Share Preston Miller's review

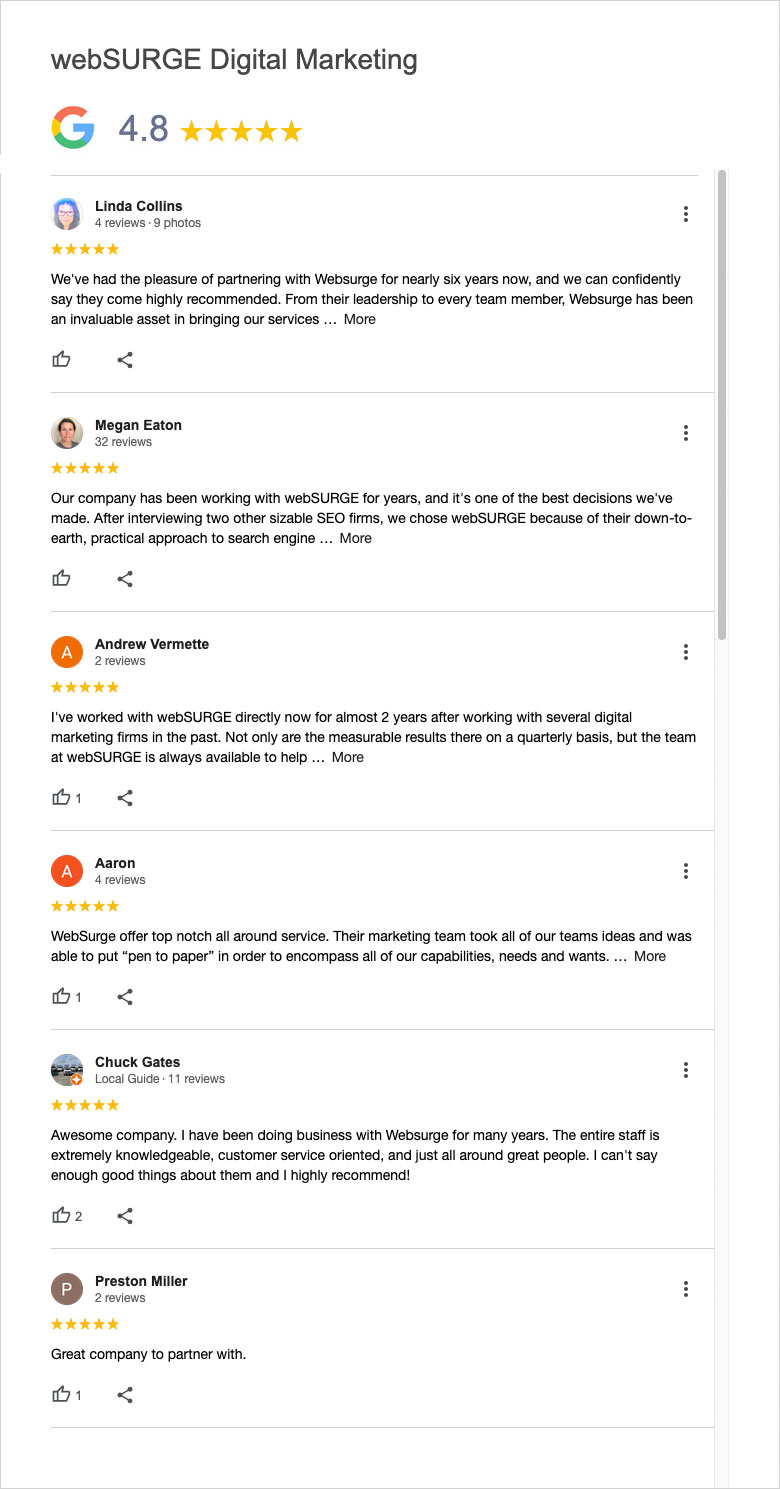tap(125, 1395)
